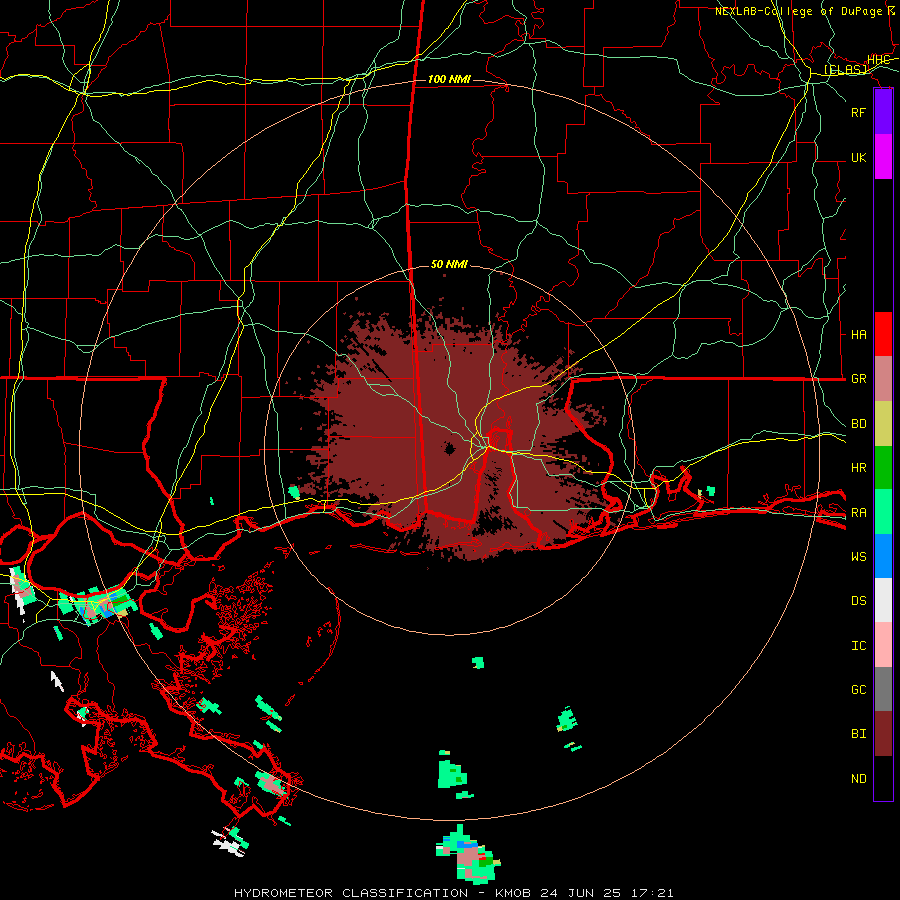Click the 'HYDROMETEOR CLASSIFICATION' title text
This screenshot has width=900, height=900.
click(351, 893)
